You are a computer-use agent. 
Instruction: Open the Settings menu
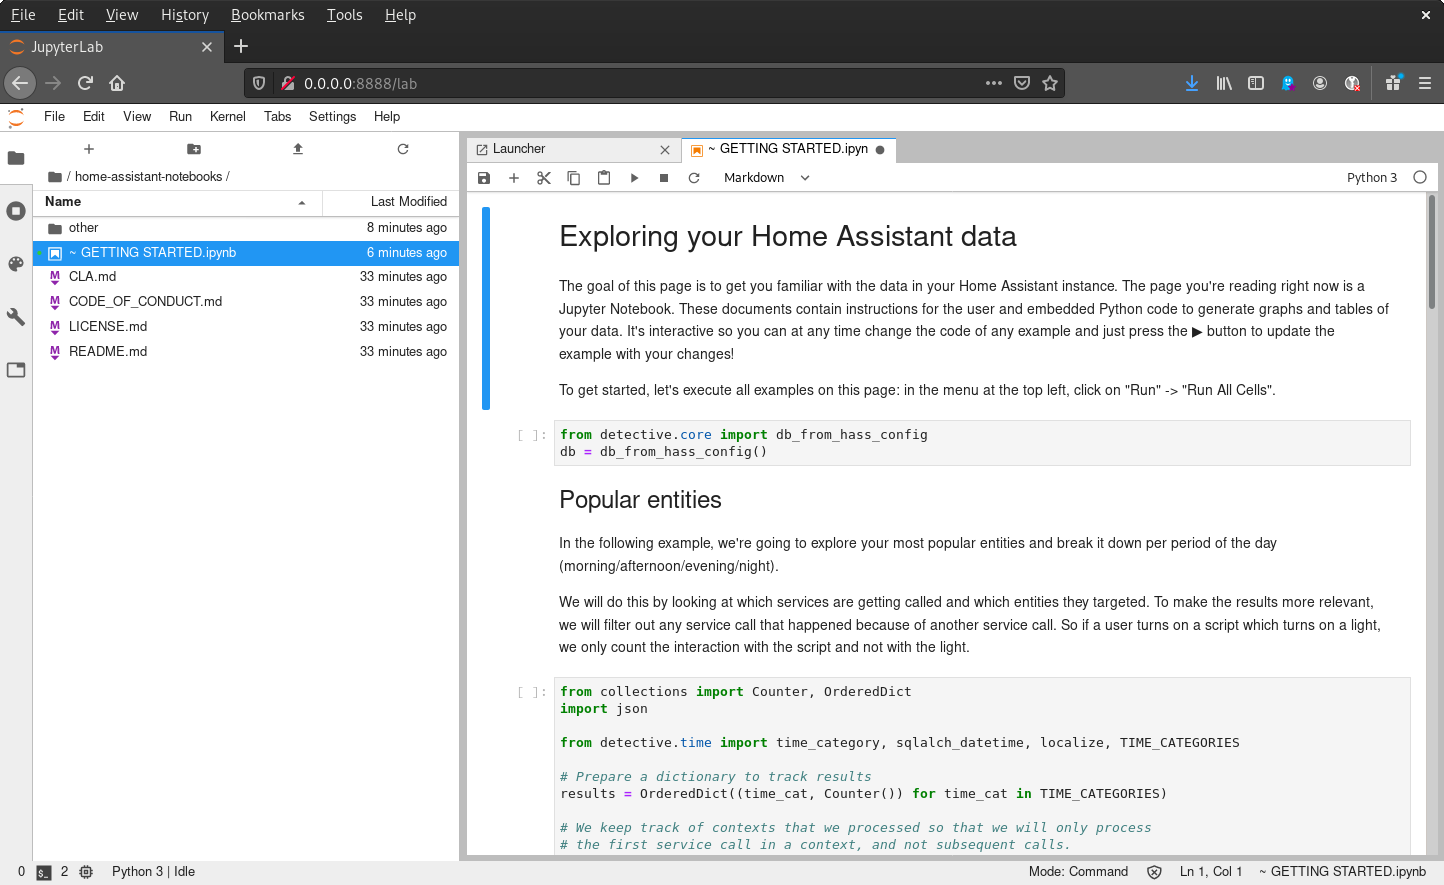tap(332, 117)
